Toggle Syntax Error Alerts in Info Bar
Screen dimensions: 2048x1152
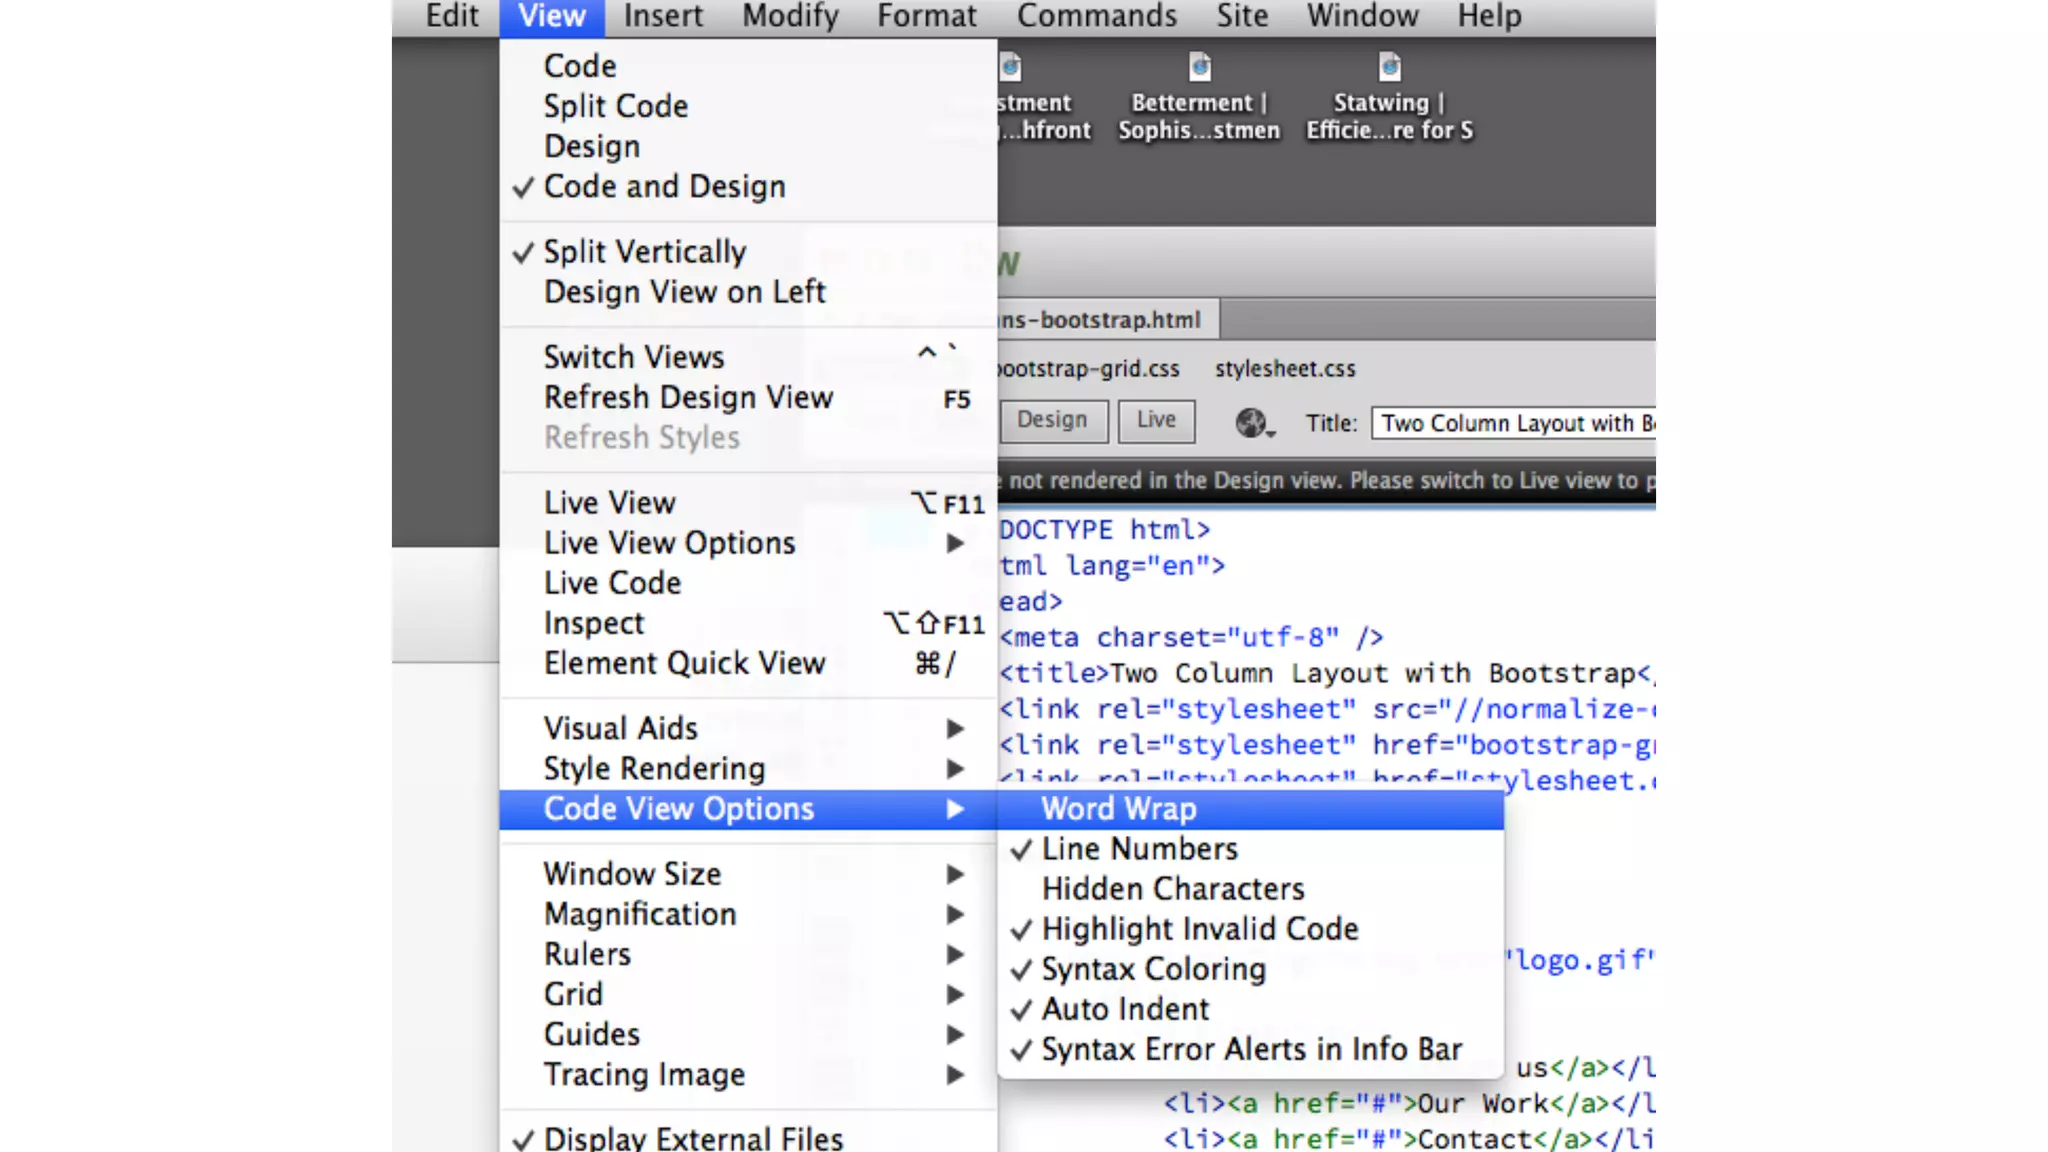[1251, 1049]
